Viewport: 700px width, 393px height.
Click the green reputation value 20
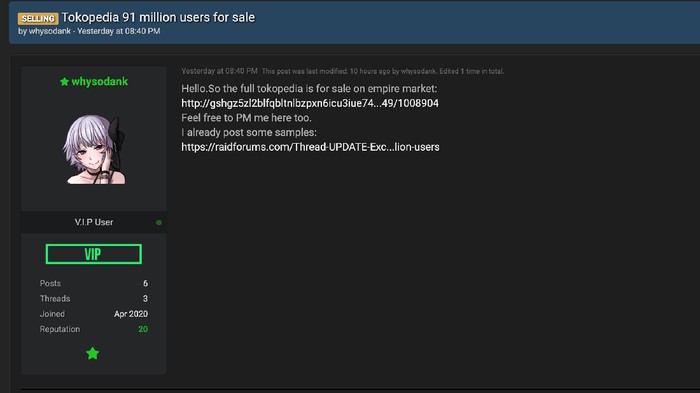[x=143, y=329]
